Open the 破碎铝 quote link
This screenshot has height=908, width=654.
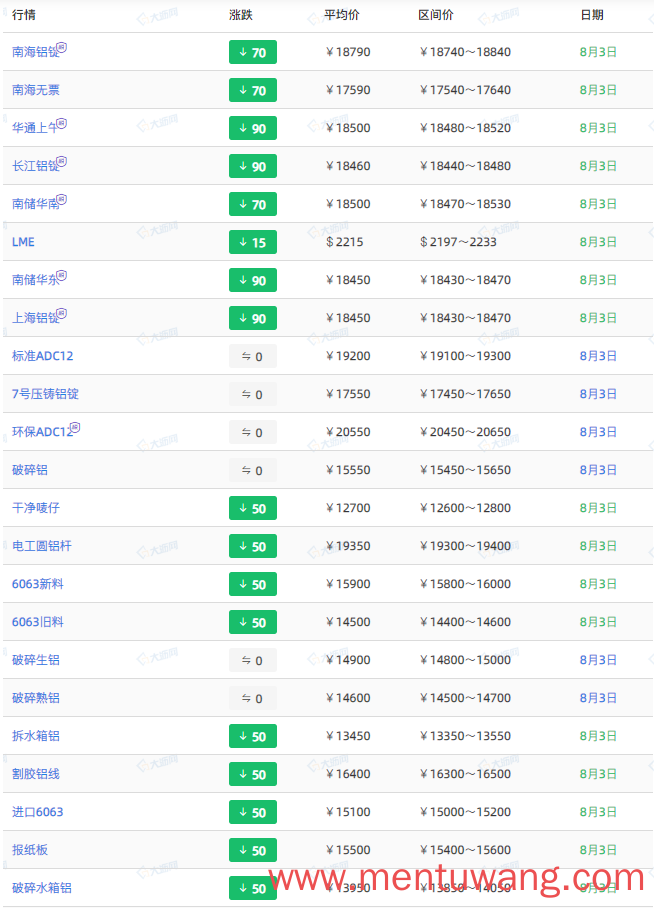tap(30, 470)
